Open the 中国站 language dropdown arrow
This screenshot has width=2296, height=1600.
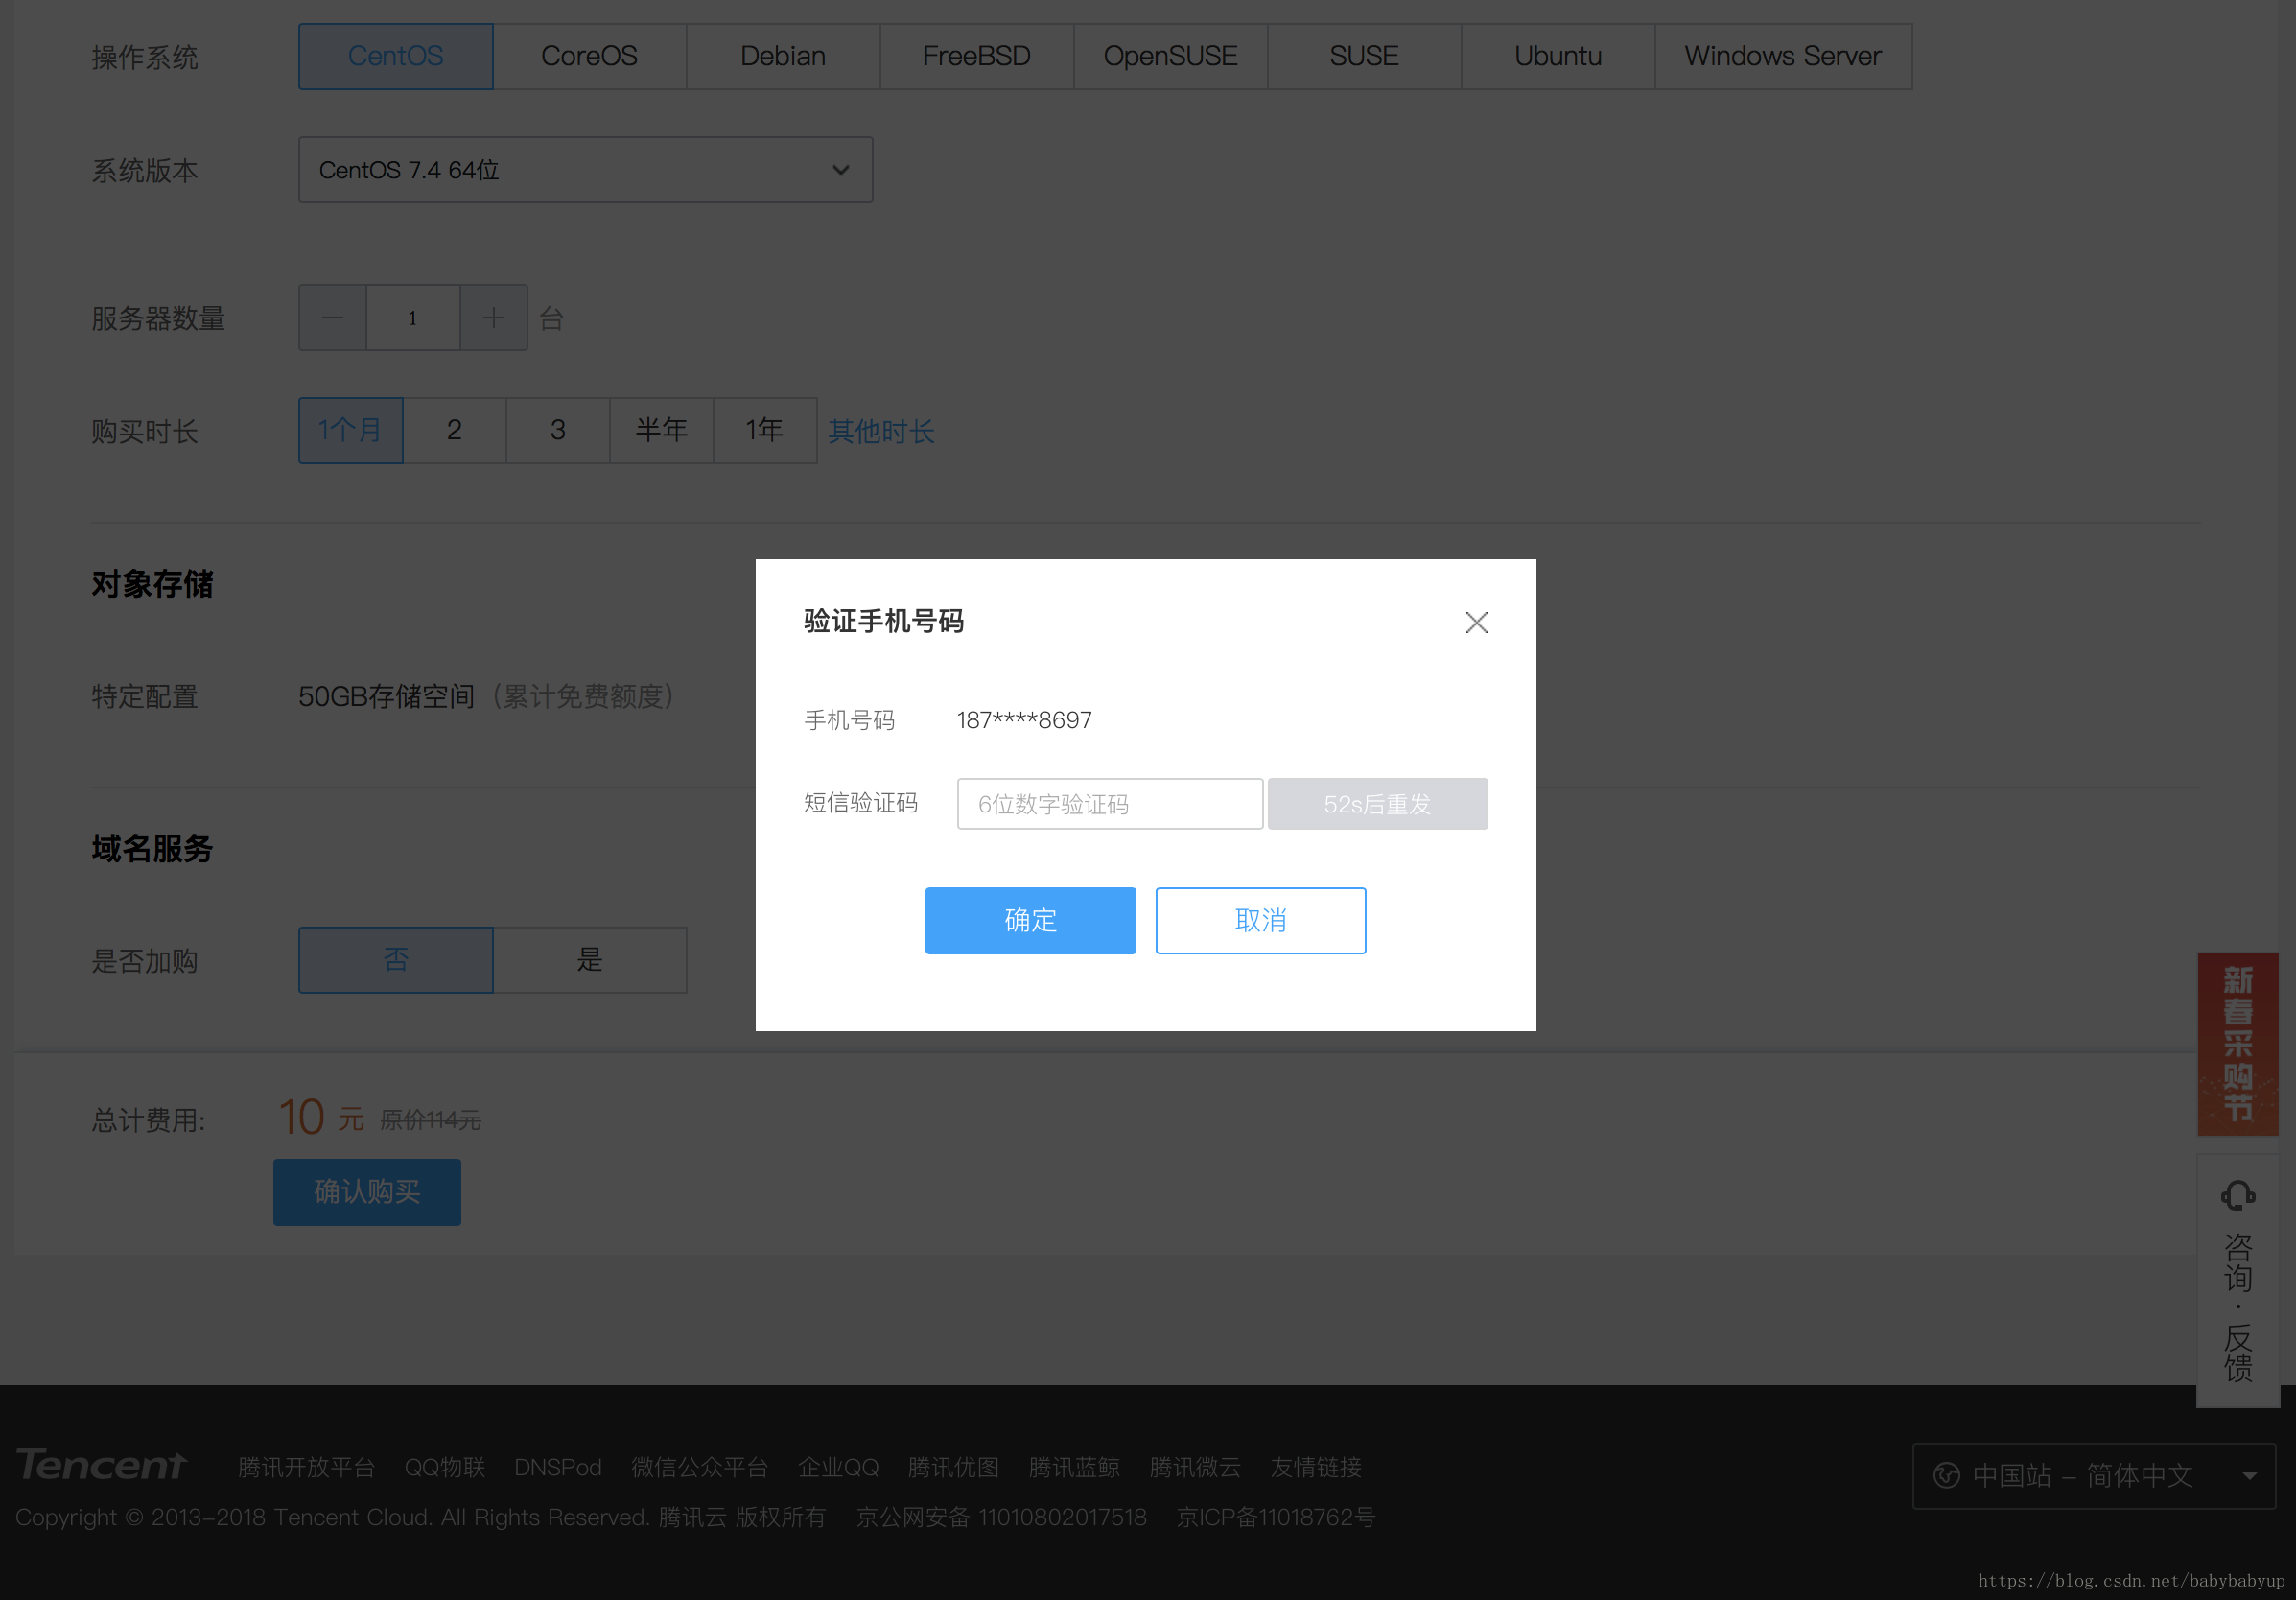coord(2249,1476)
